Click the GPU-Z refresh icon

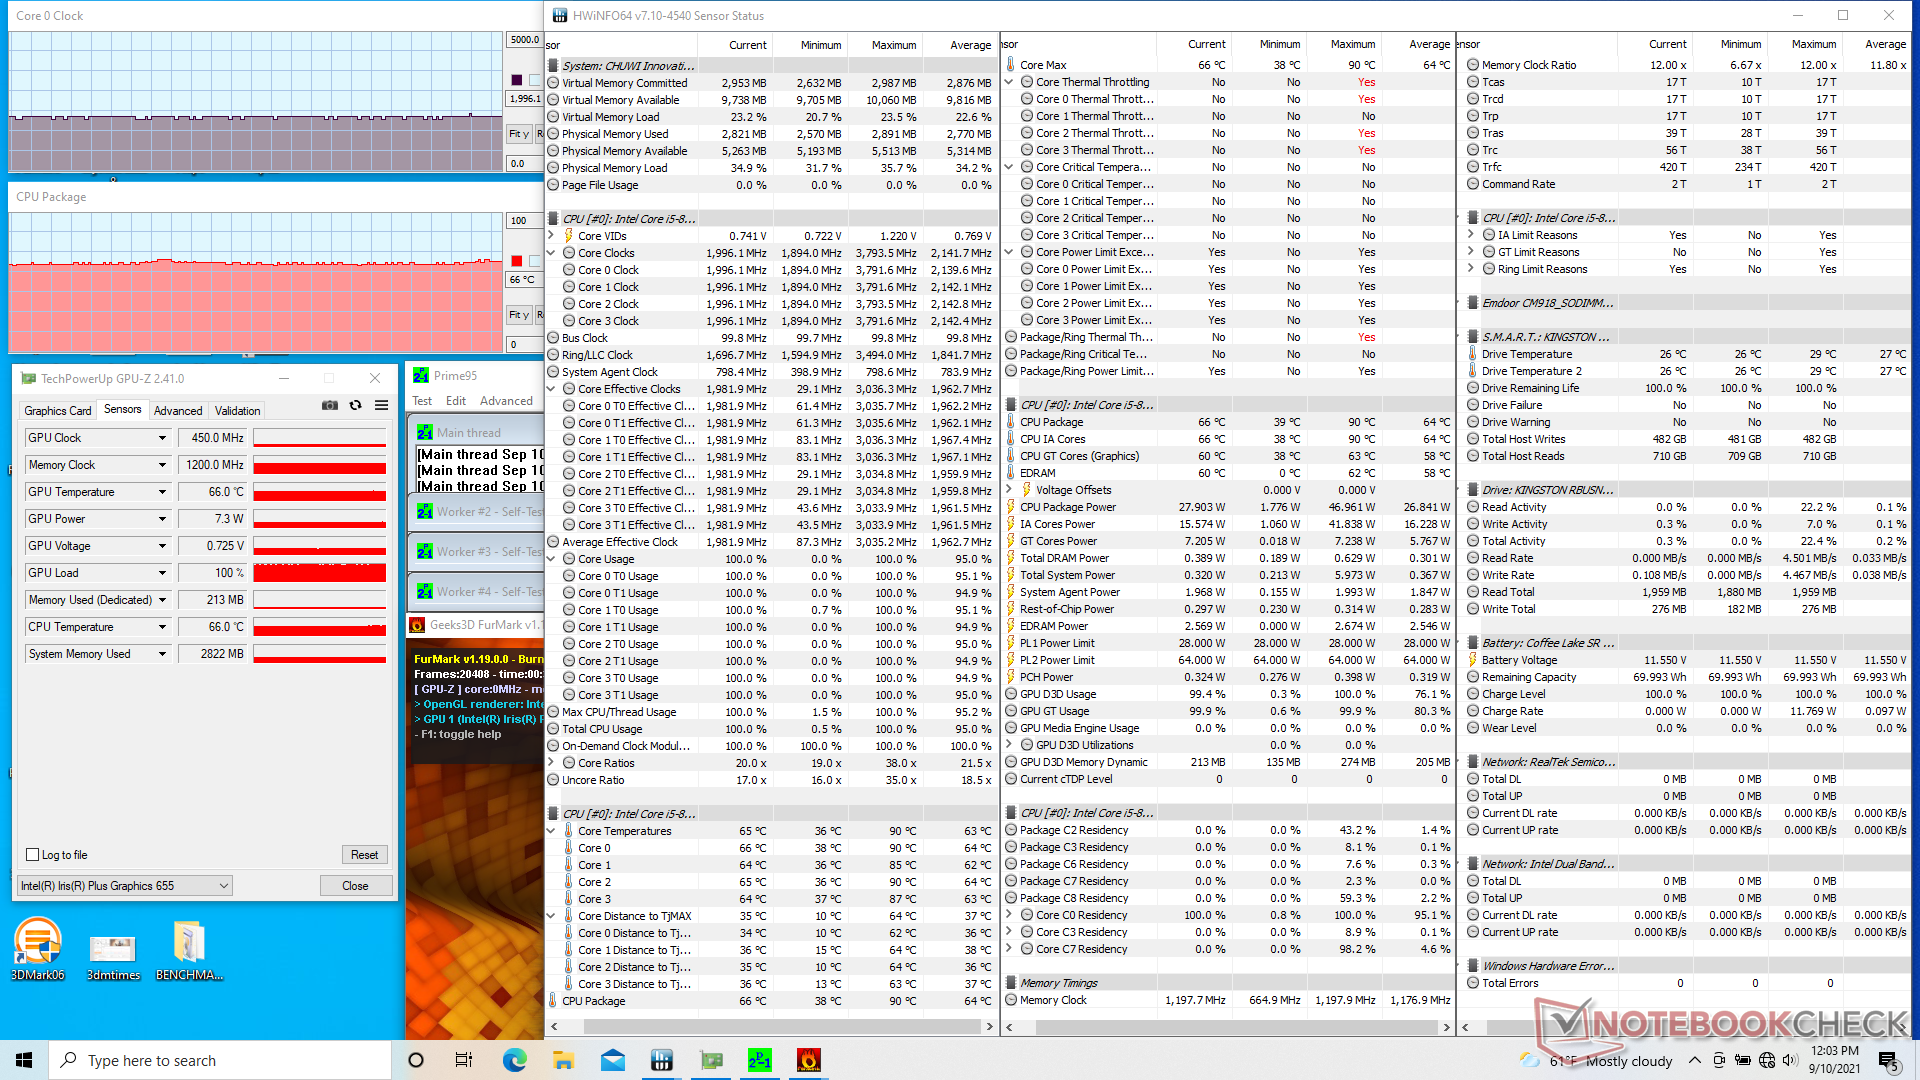click(x=355, y=405)
